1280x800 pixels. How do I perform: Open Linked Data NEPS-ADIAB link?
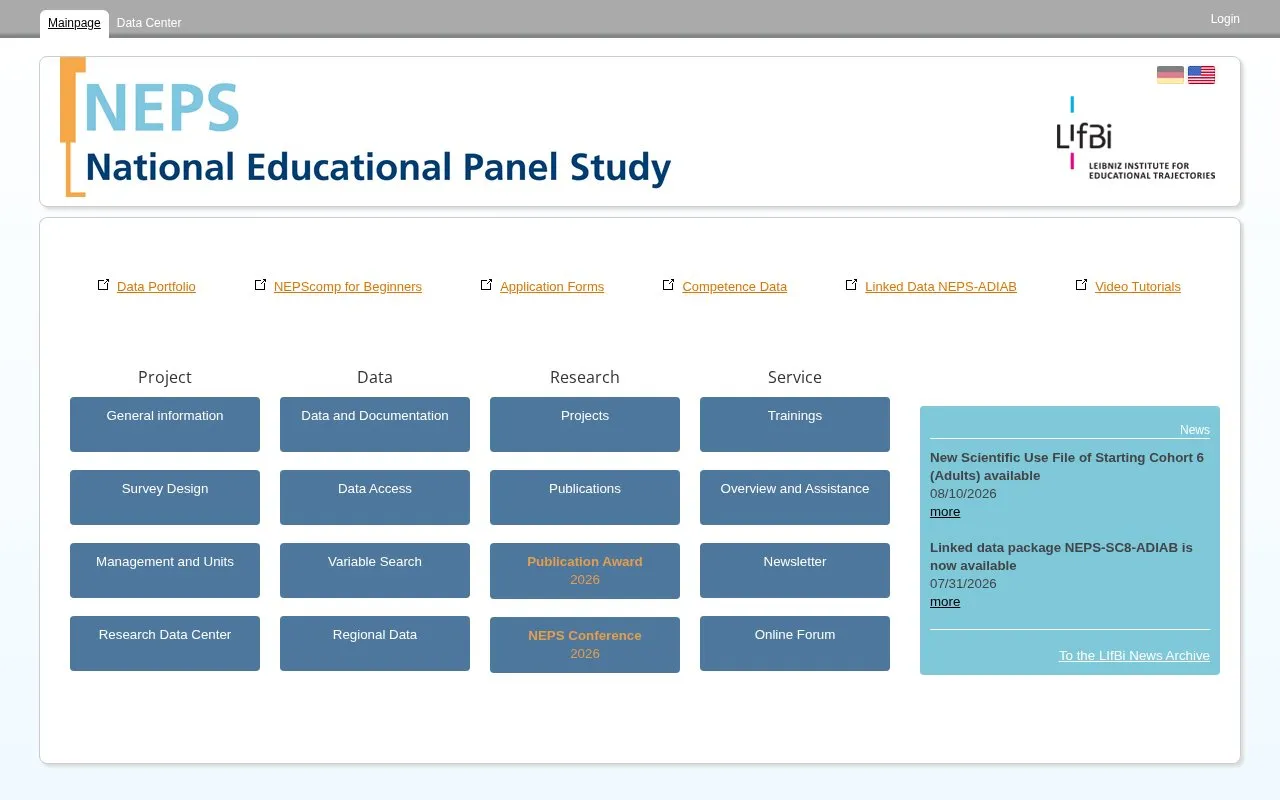[941, 287]
